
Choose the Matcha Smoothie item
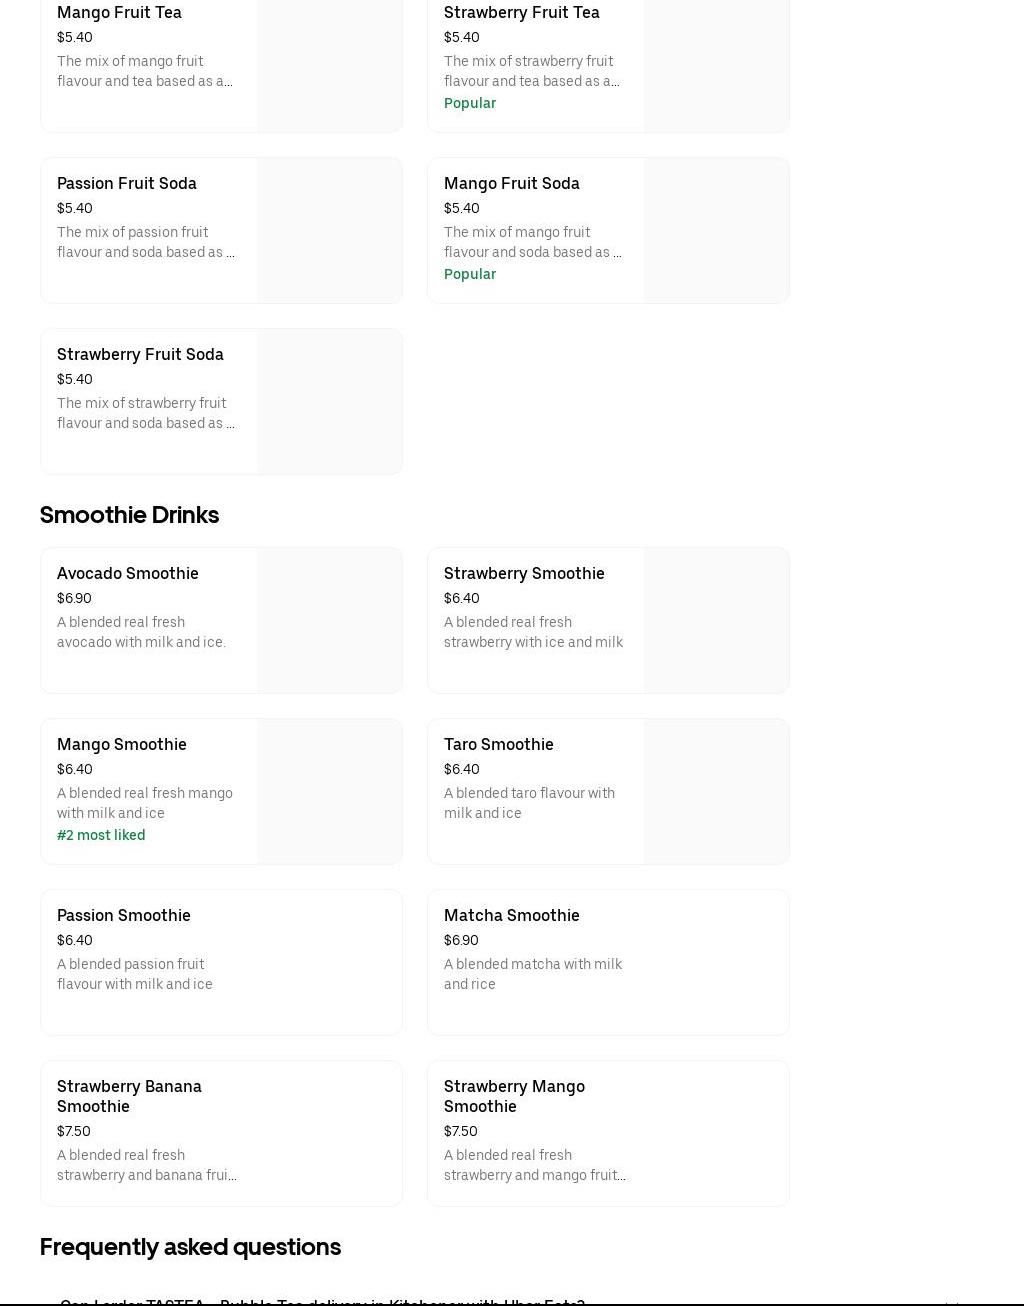(x=511, y=916)
